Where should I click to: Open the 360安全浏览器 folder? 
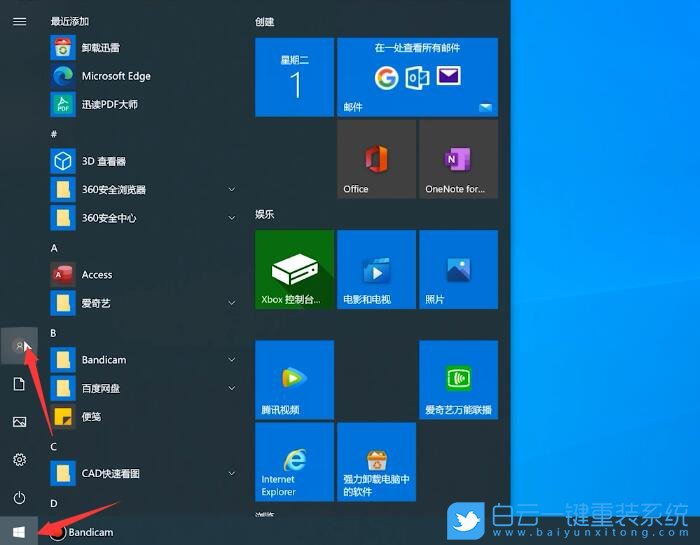pos(143,190)
